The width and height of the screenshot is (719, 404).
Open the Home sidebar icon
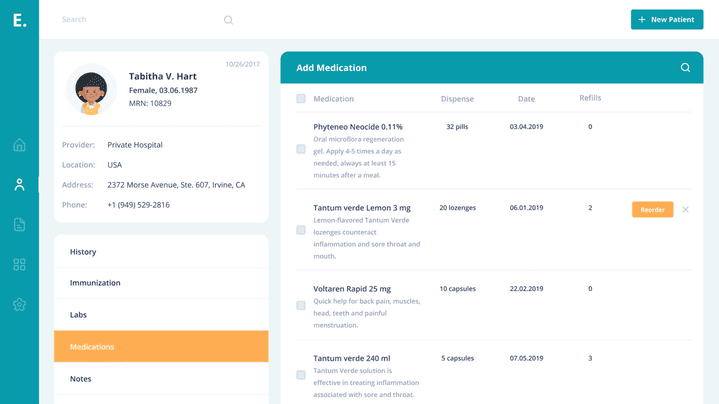coord(19,145)
